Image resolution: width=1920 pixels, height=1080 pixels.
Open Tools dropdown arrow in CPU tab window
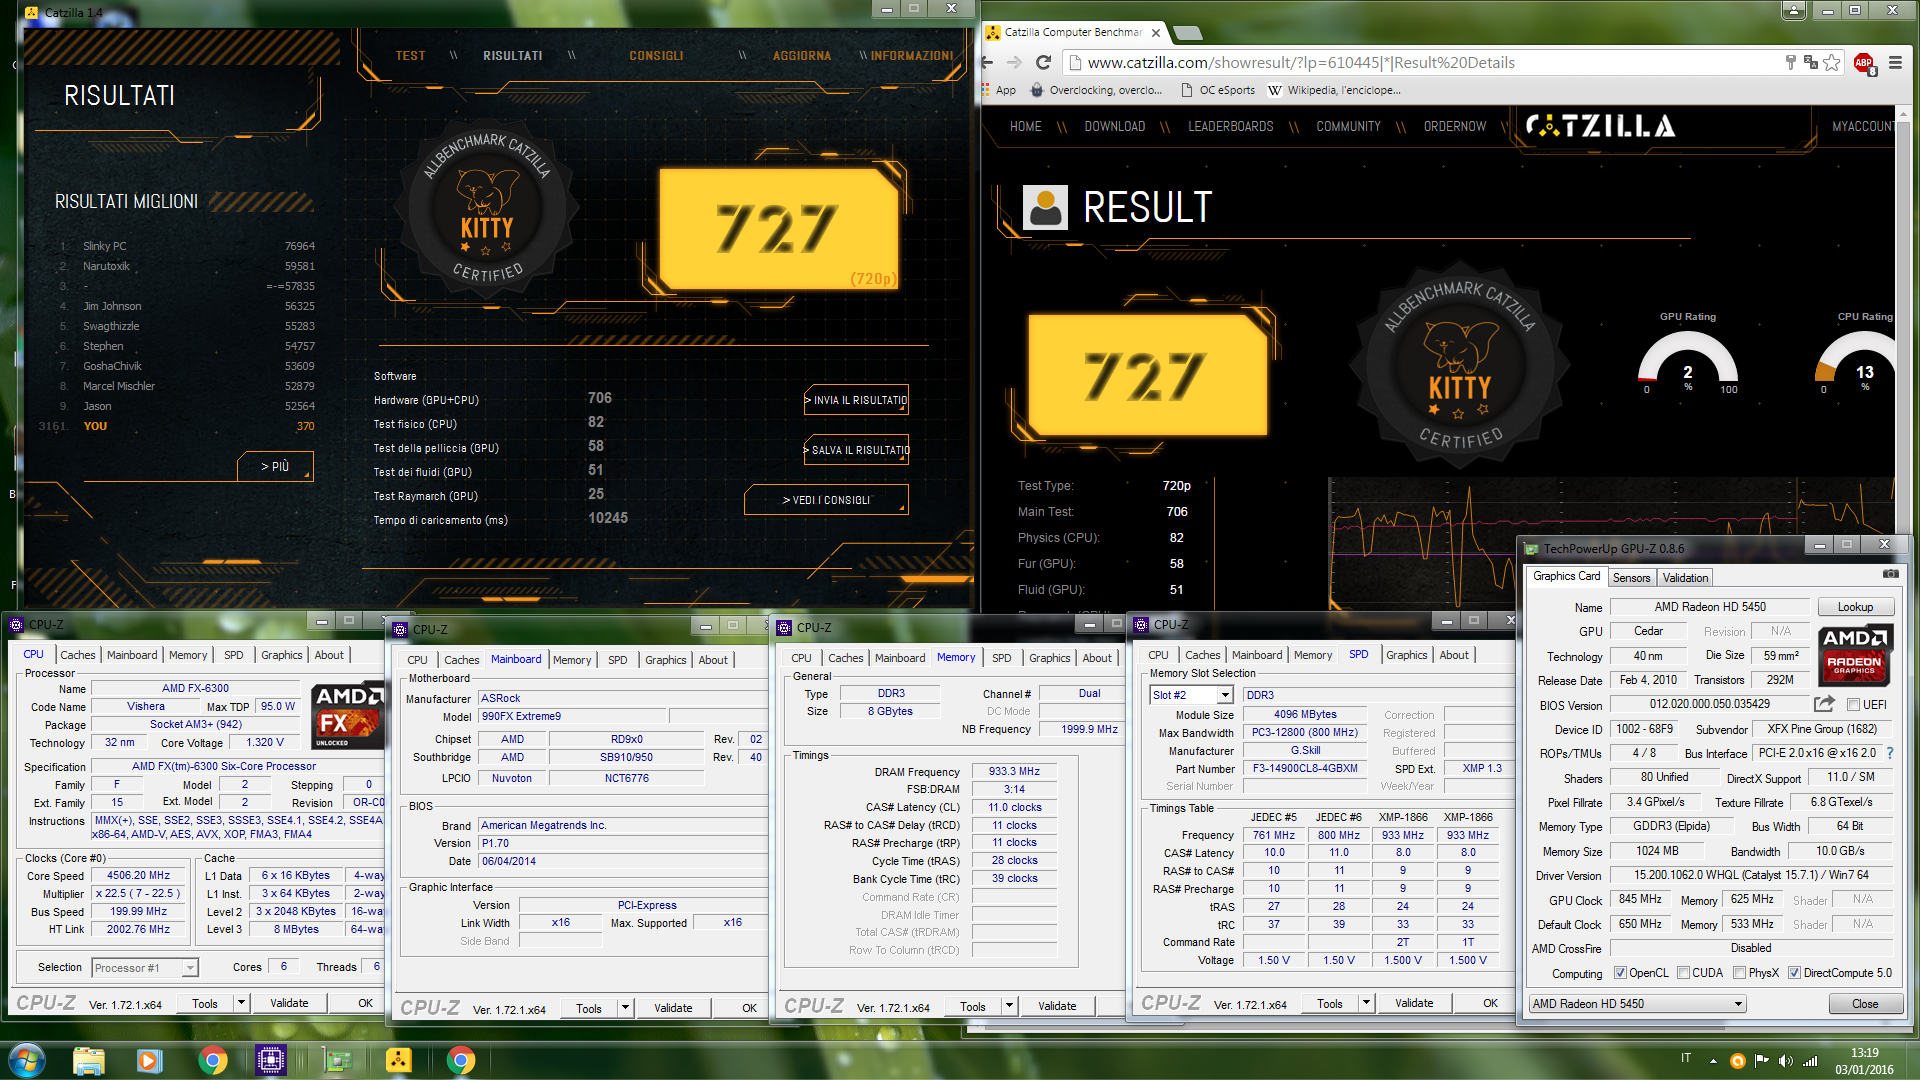[241, 1003]
